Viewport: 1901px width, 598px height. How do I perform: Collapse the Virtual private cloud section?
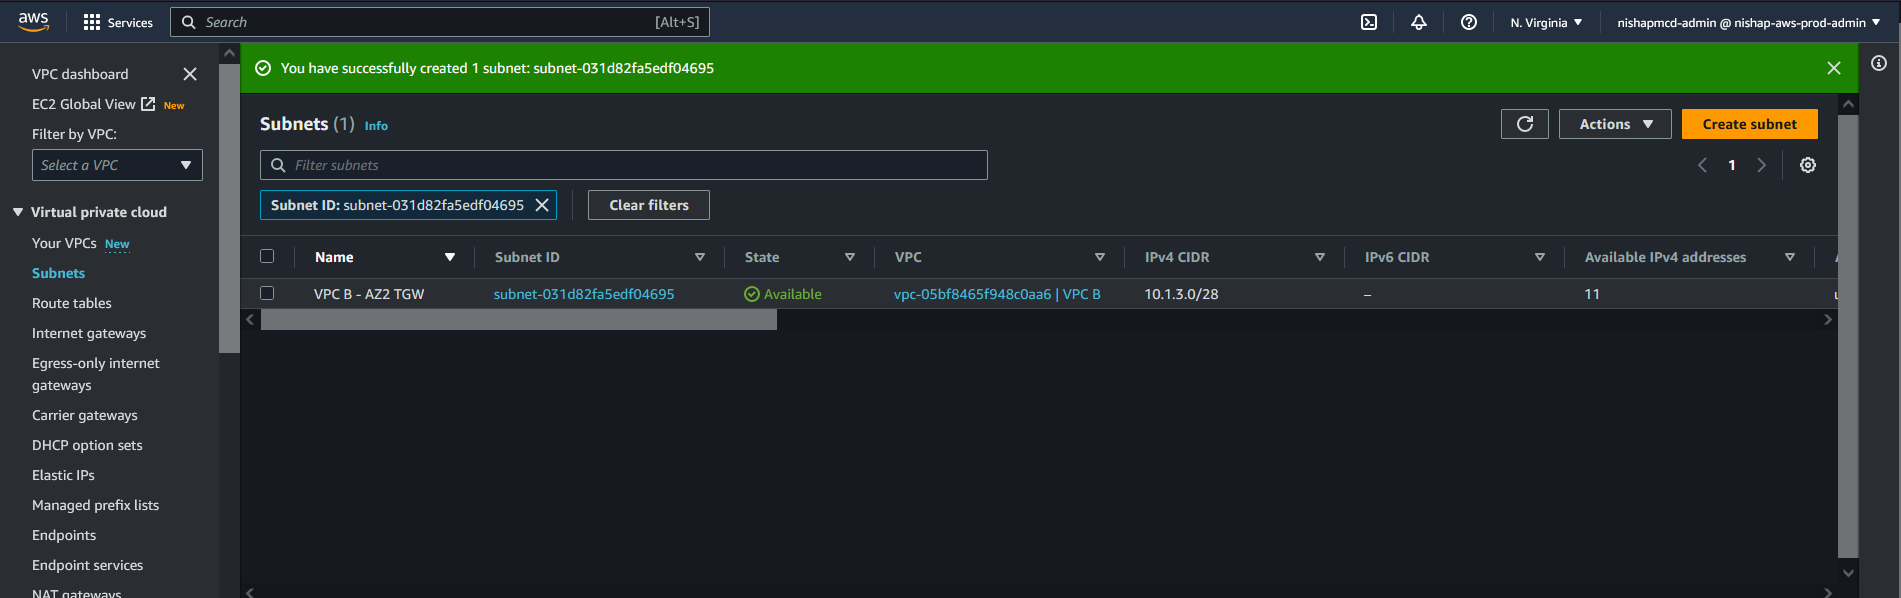18,212
